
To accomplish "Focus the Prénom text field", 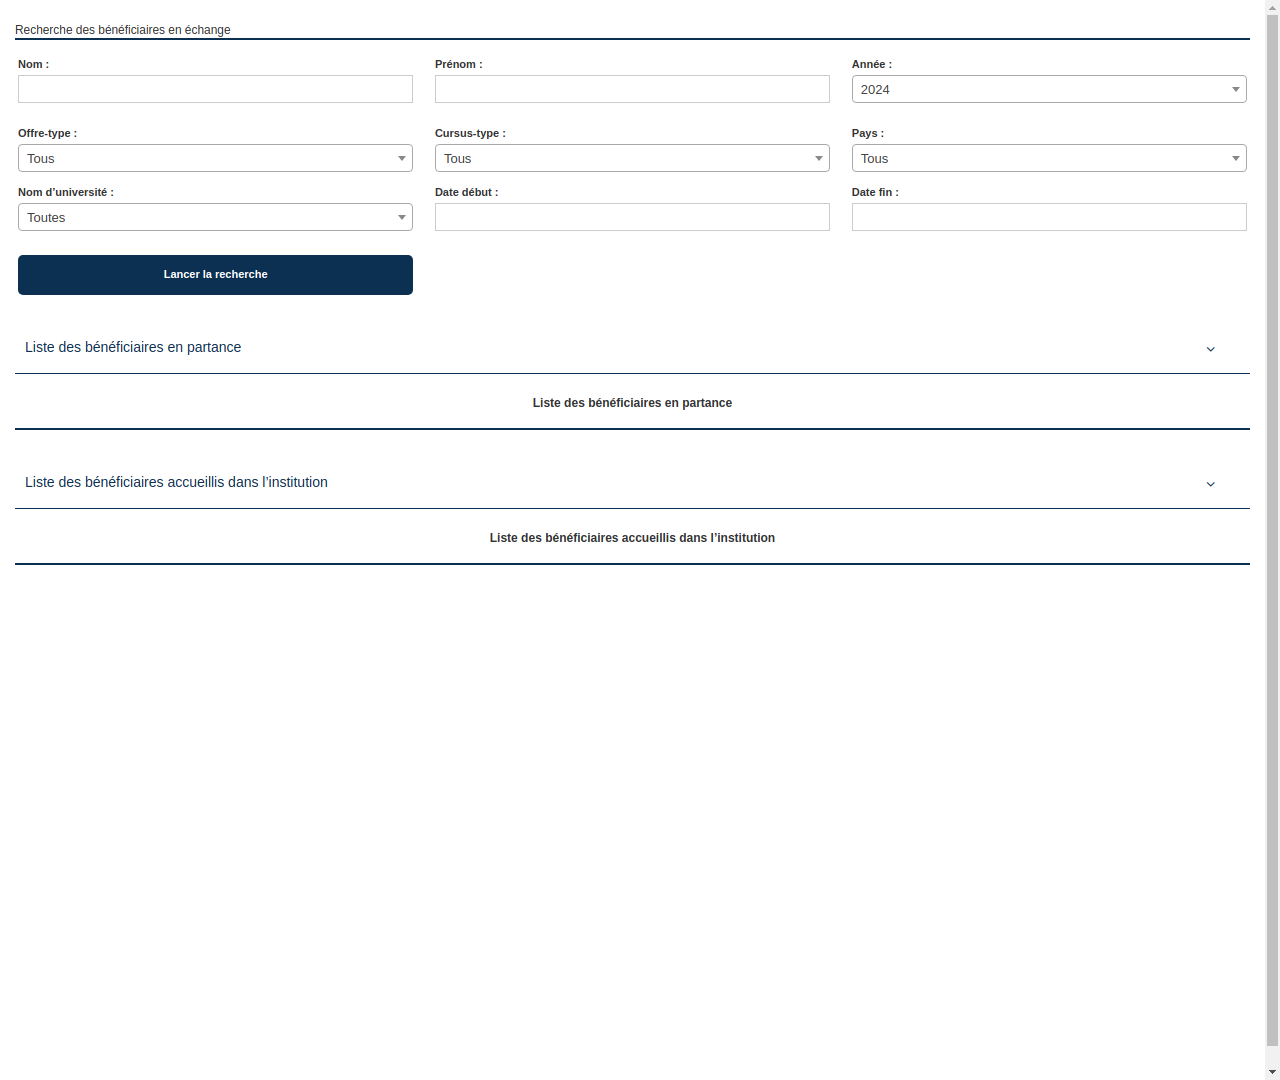I will [x=632, y=89].
